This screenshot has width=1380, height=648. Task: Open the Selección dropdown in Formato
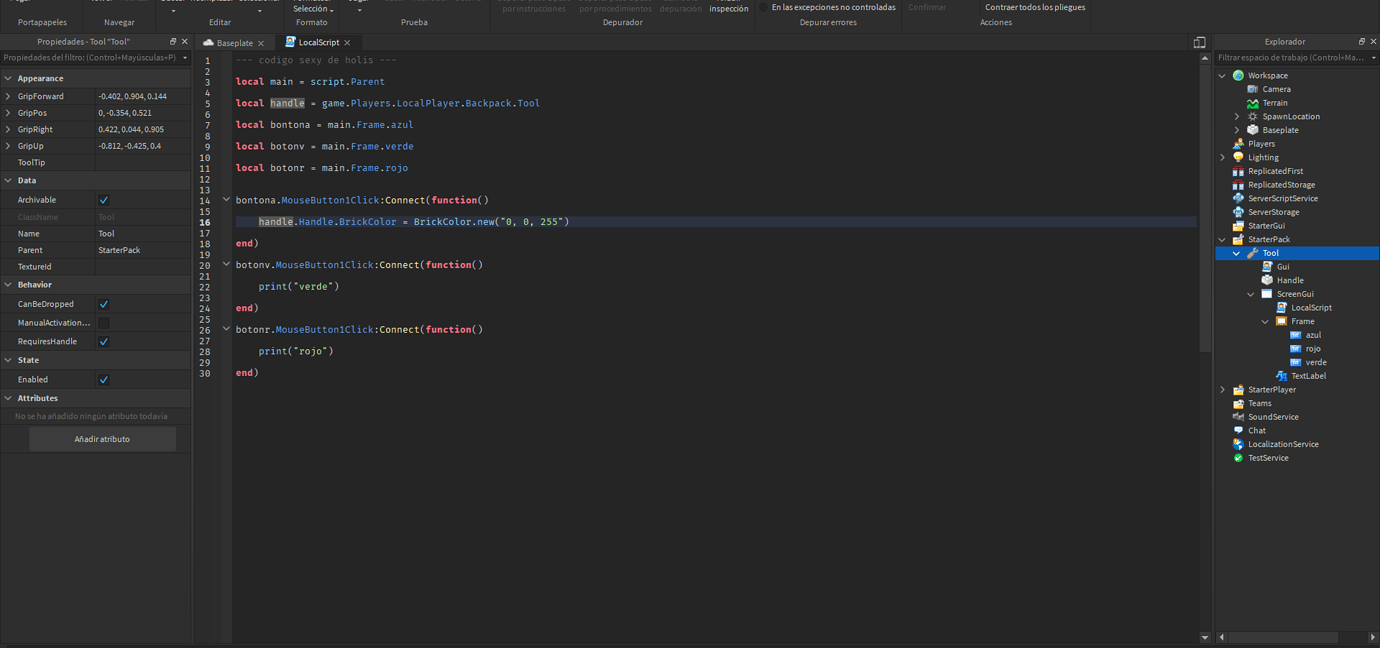coord(312,8)
